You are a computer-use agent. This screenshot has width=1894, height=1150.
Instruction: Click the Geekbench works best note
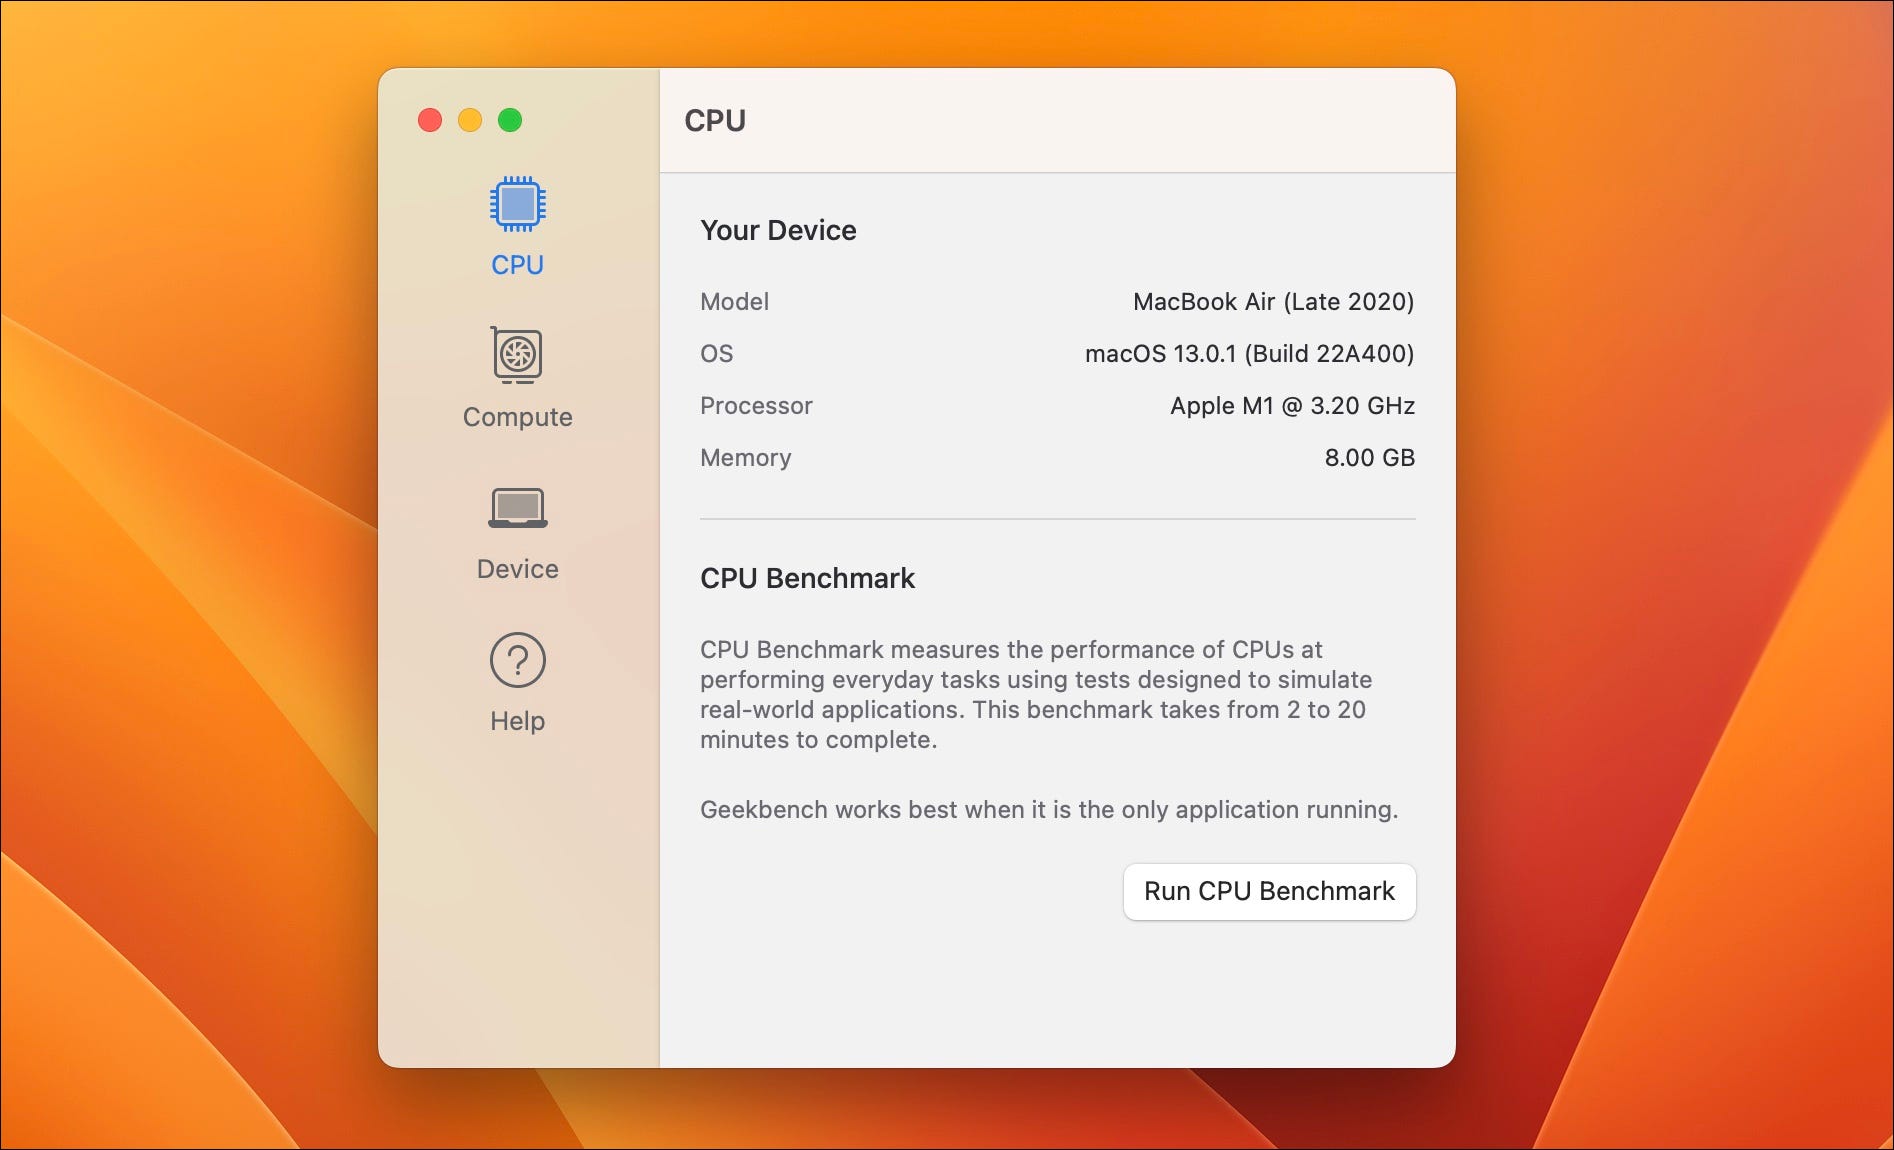click(1049, 810)
